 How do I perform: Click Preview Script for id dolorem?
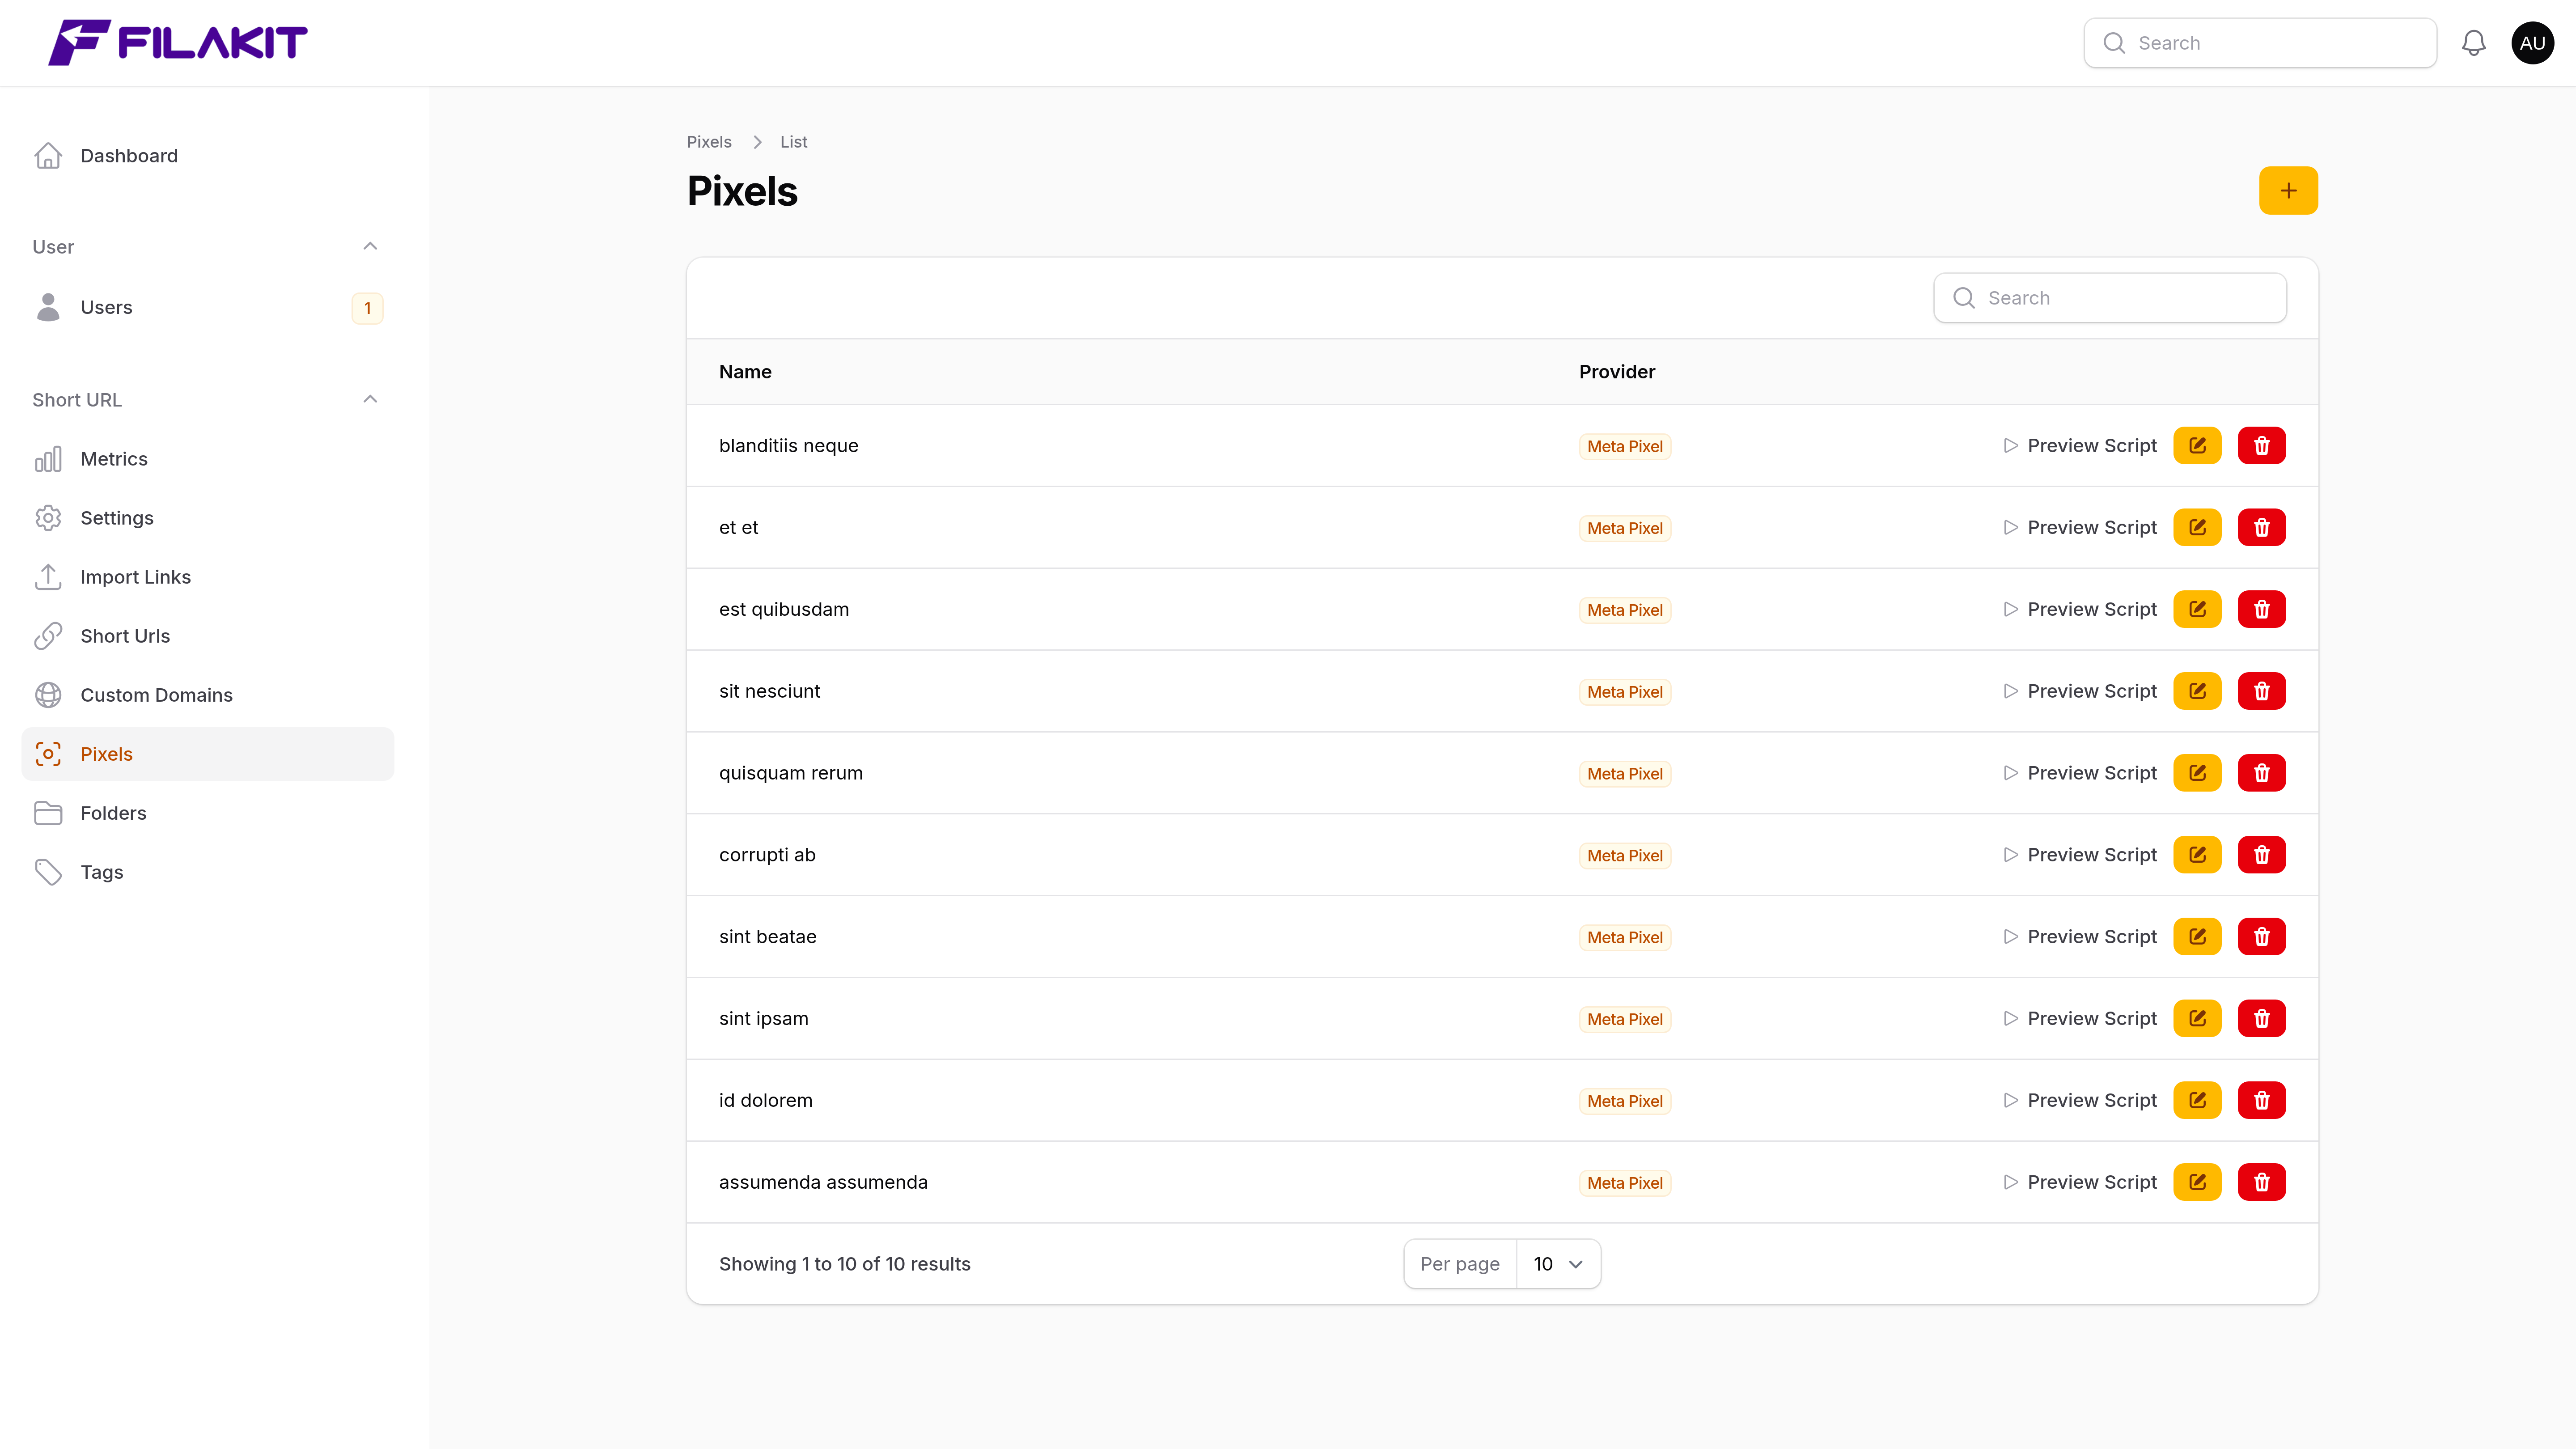(x=2080, y=1101)
